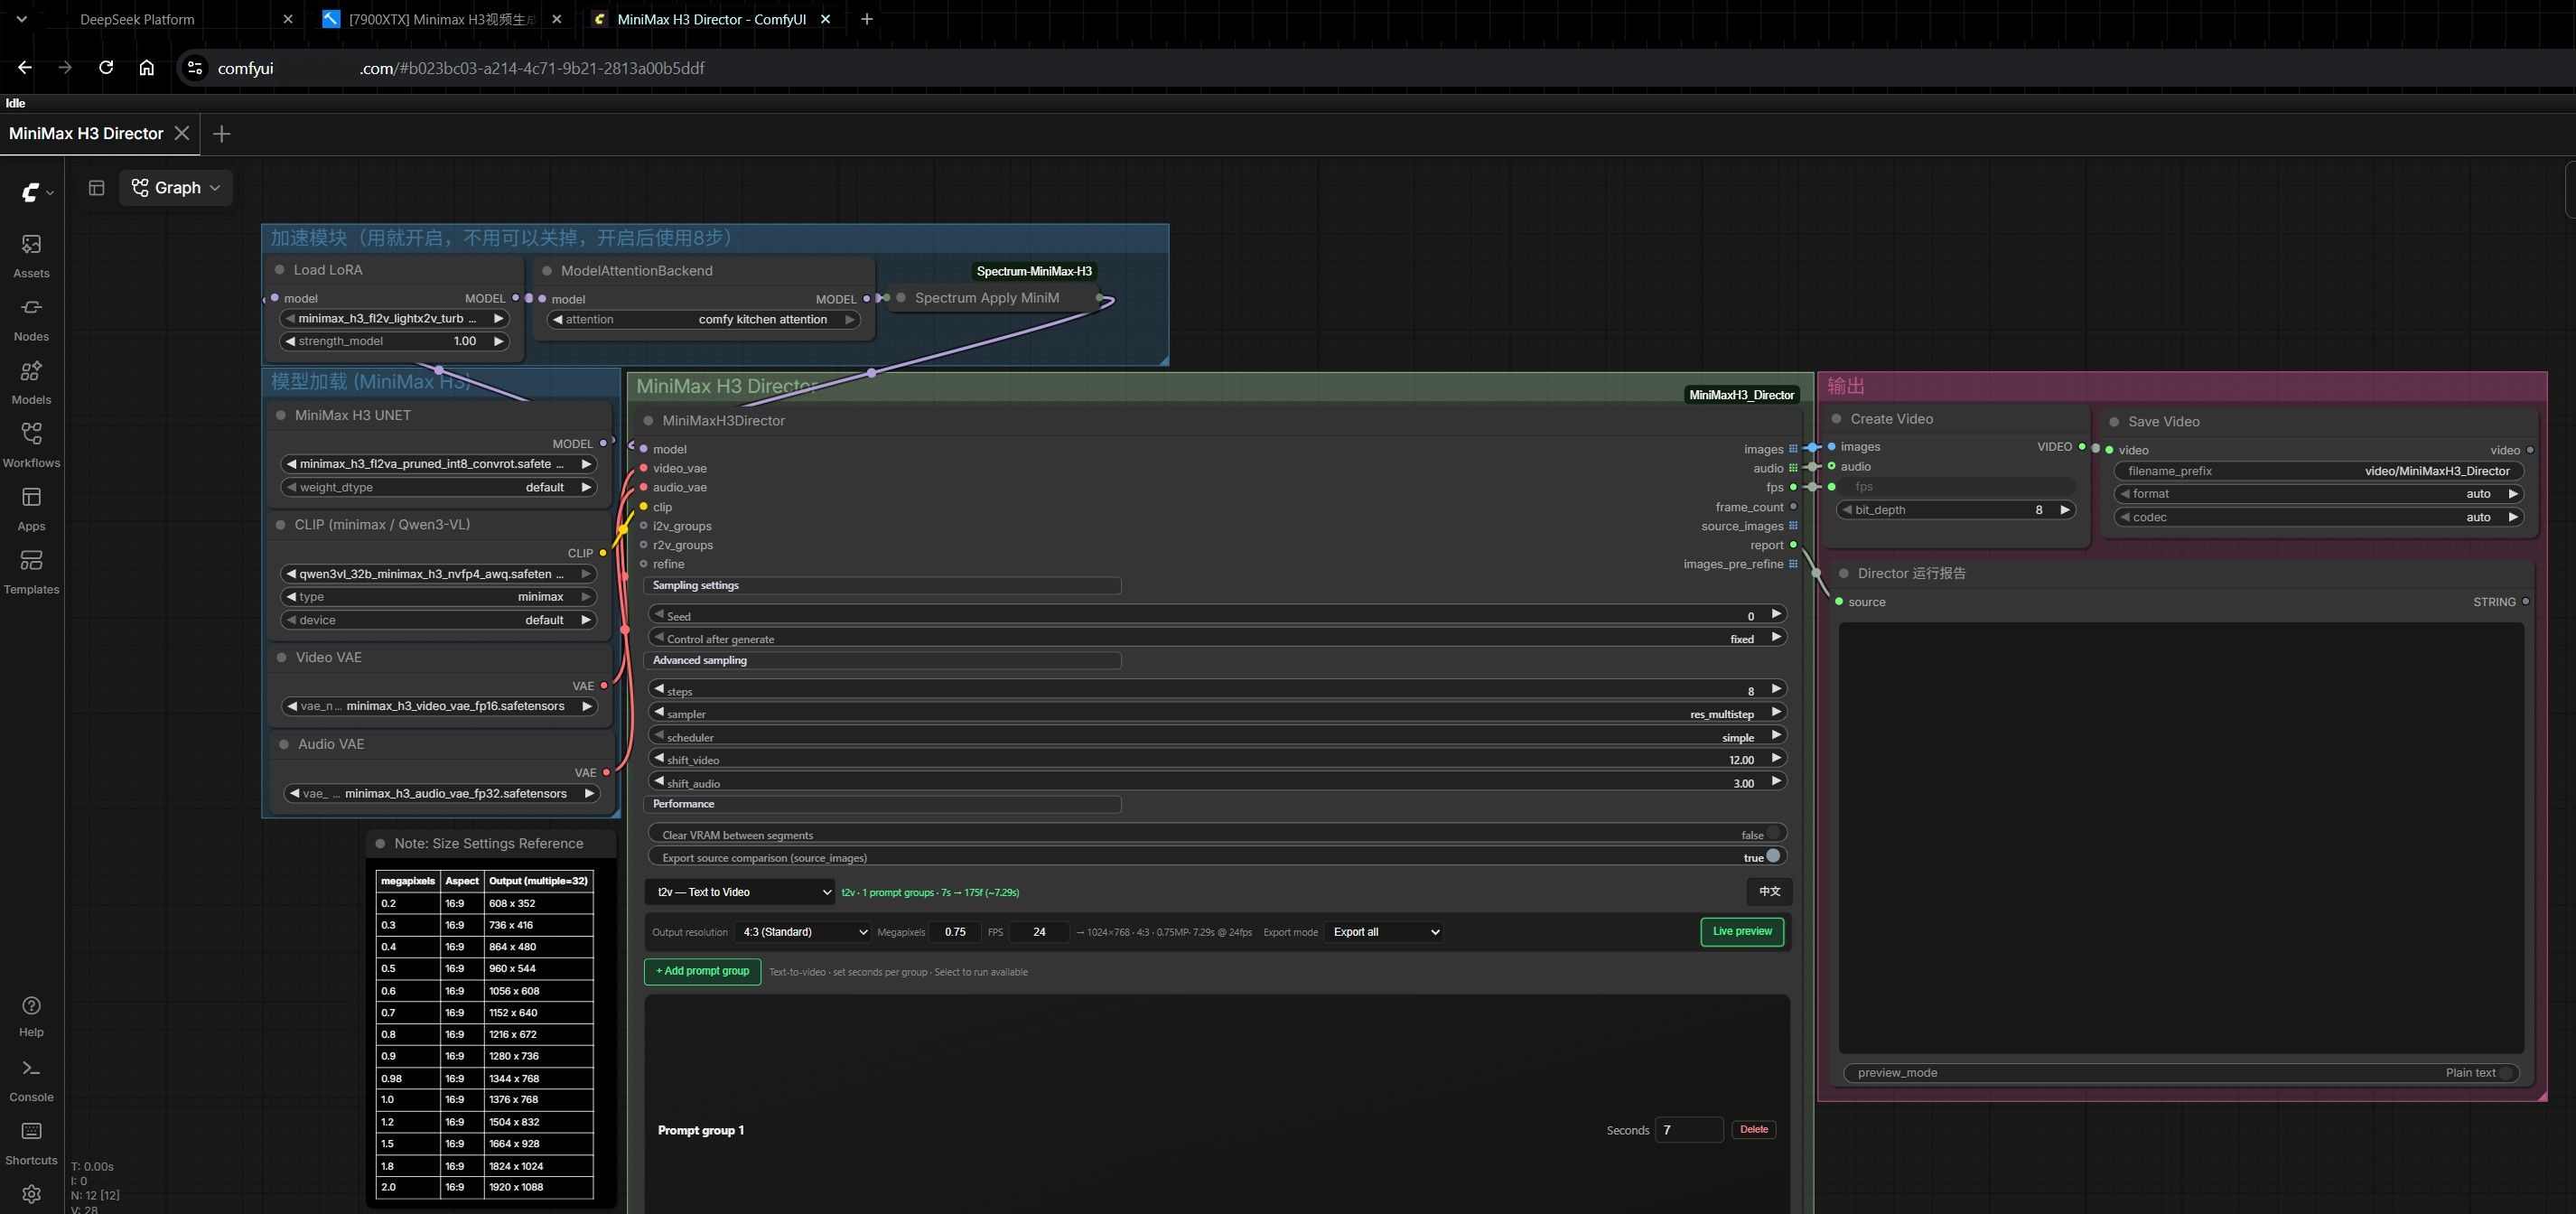Toggle the panel layout icon beside Graph

tap(96, 188)
